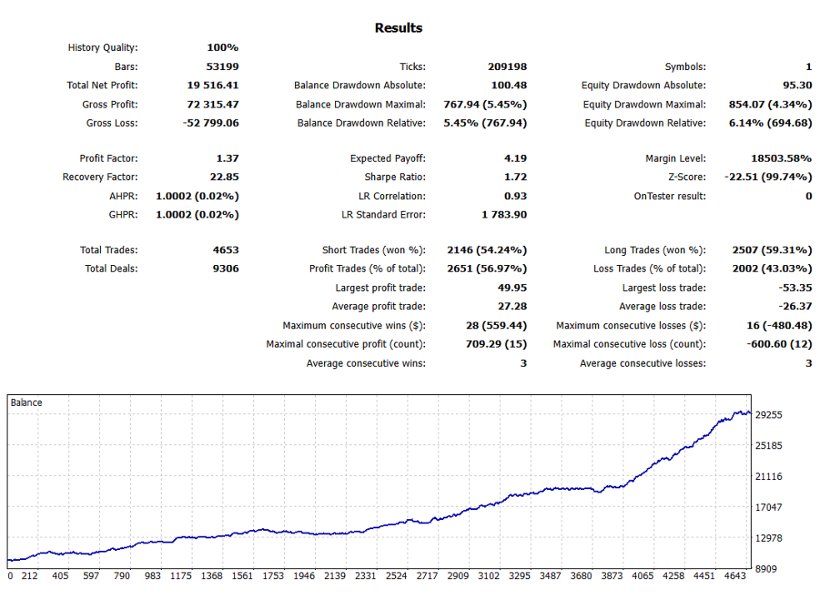Click the Balance chart legend label
The width and height of the screenshot is (820, 600).
point(26,402)
